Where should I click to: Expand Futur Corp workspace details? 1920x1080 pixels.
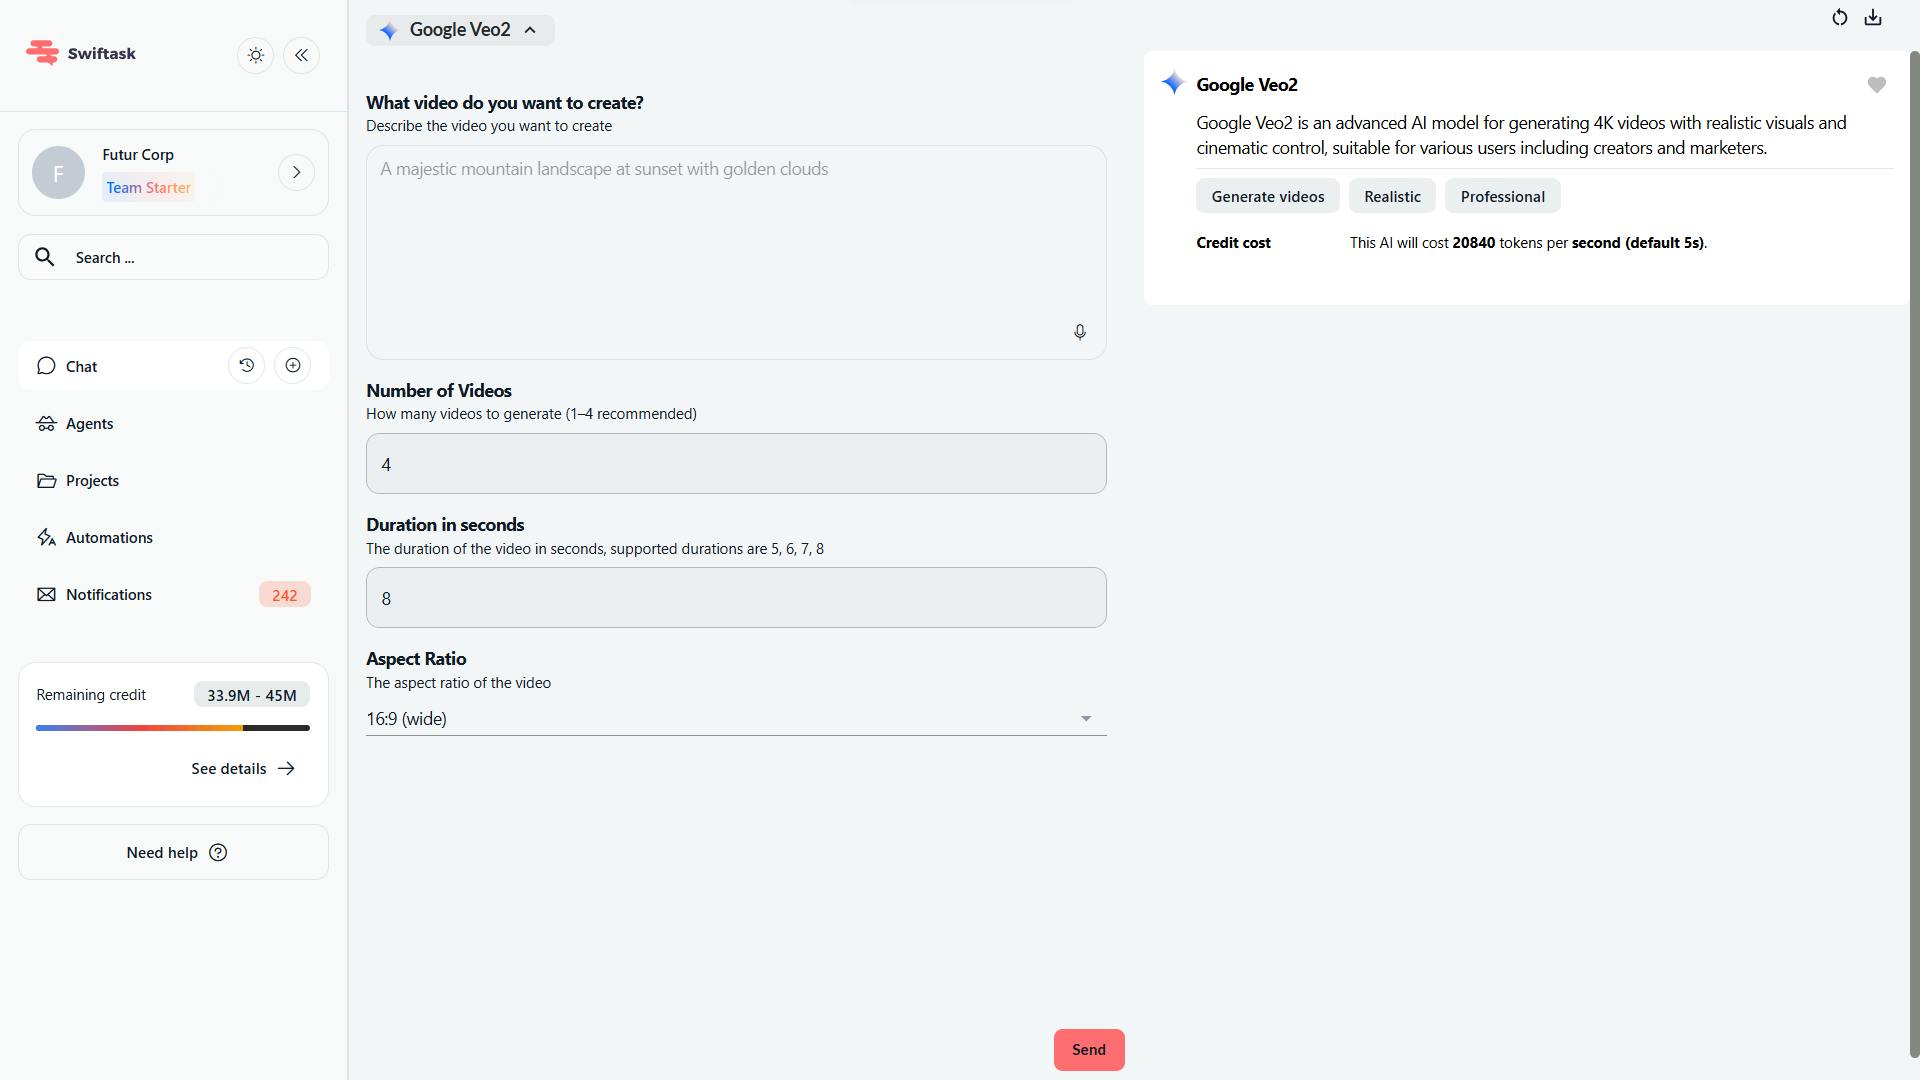tap(296, 172)
